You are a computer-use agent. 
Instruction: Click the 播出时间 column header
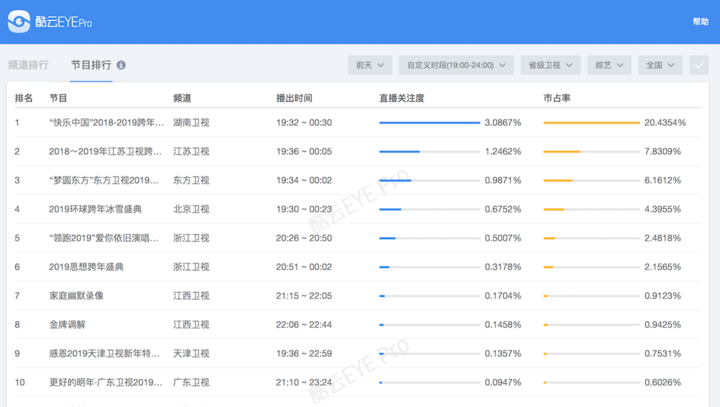(x=294, y=98)
